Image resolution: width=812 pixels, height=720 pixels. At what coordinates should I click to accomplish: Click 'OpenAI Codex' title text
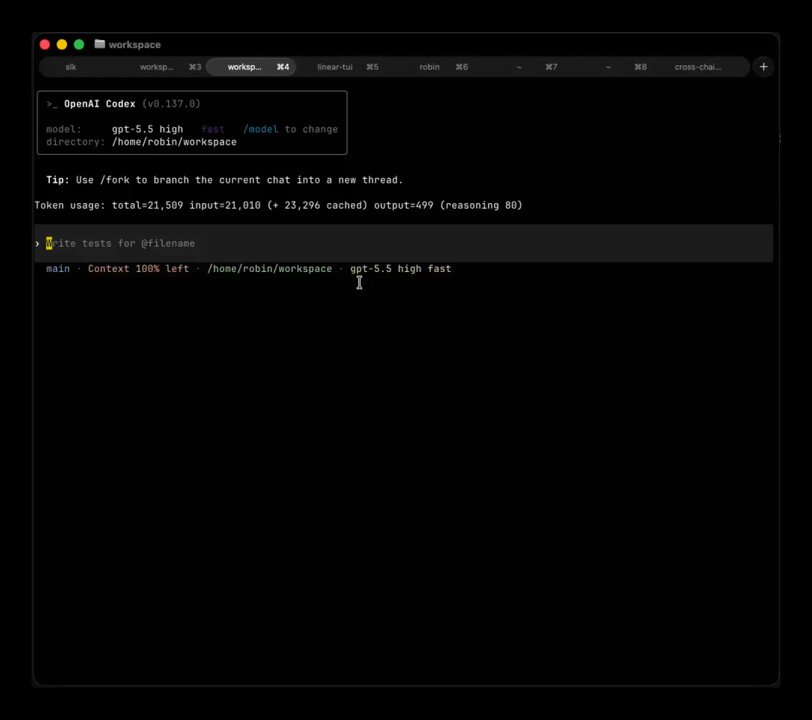[99, 104]
